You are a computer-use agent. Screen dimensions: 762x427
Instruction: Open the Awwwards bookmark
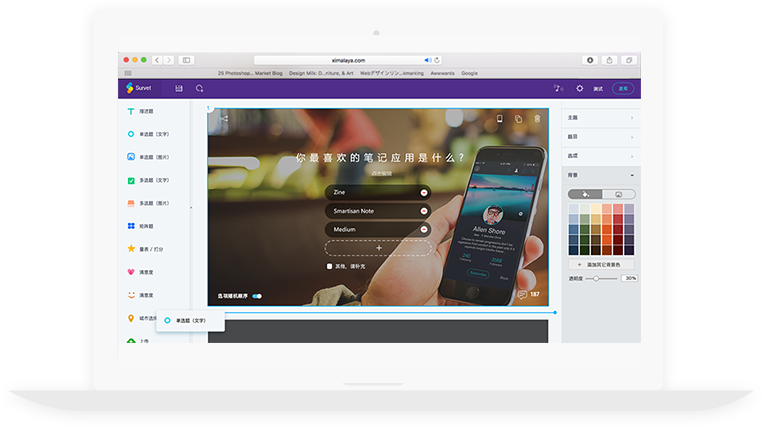442,73
